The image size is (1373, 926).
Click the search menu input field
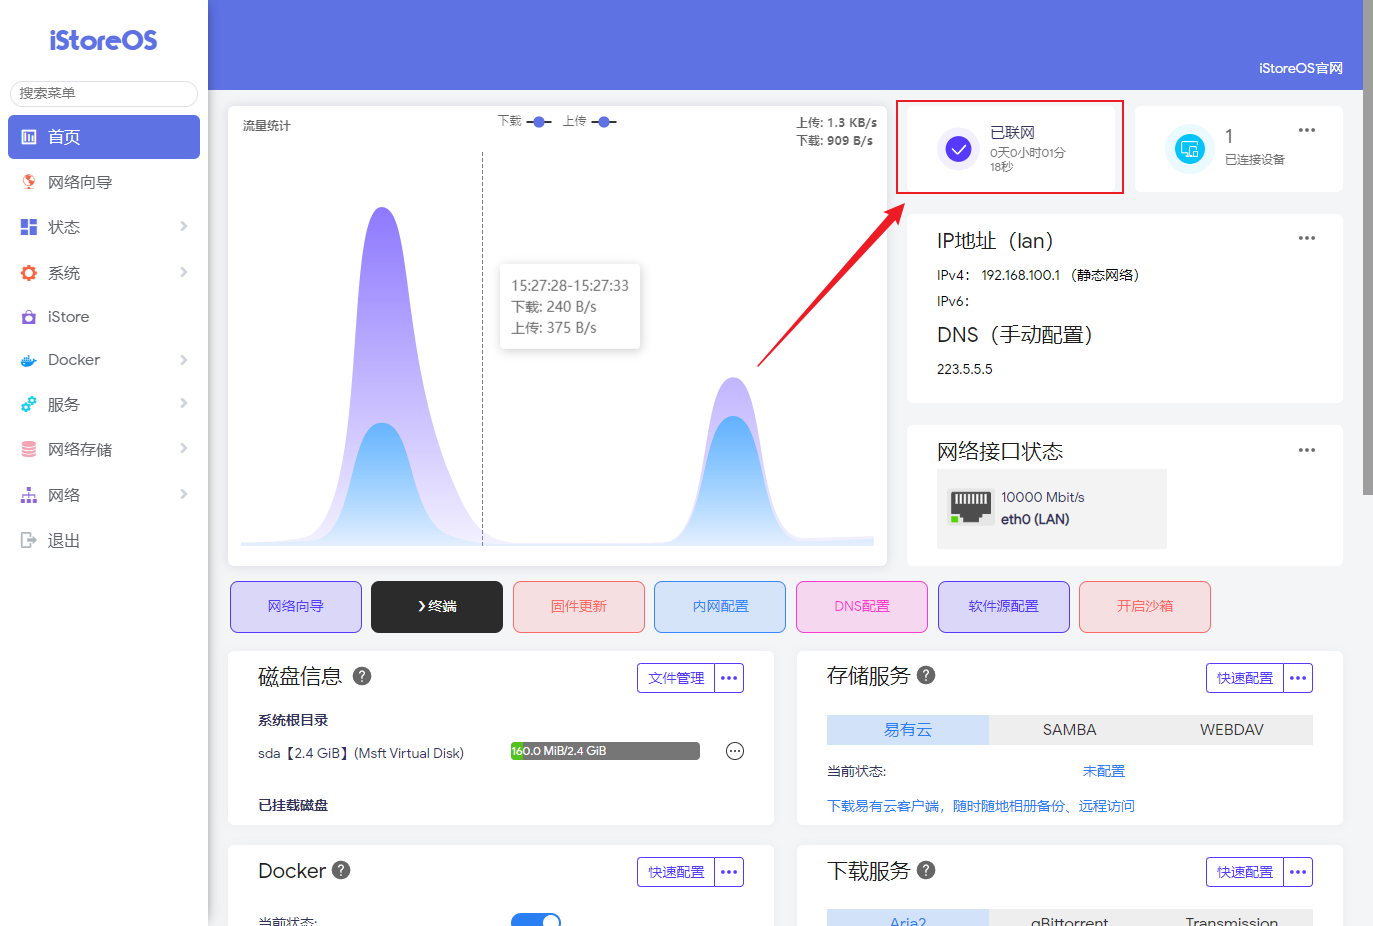pyautogui.click(x=104, y=93)
